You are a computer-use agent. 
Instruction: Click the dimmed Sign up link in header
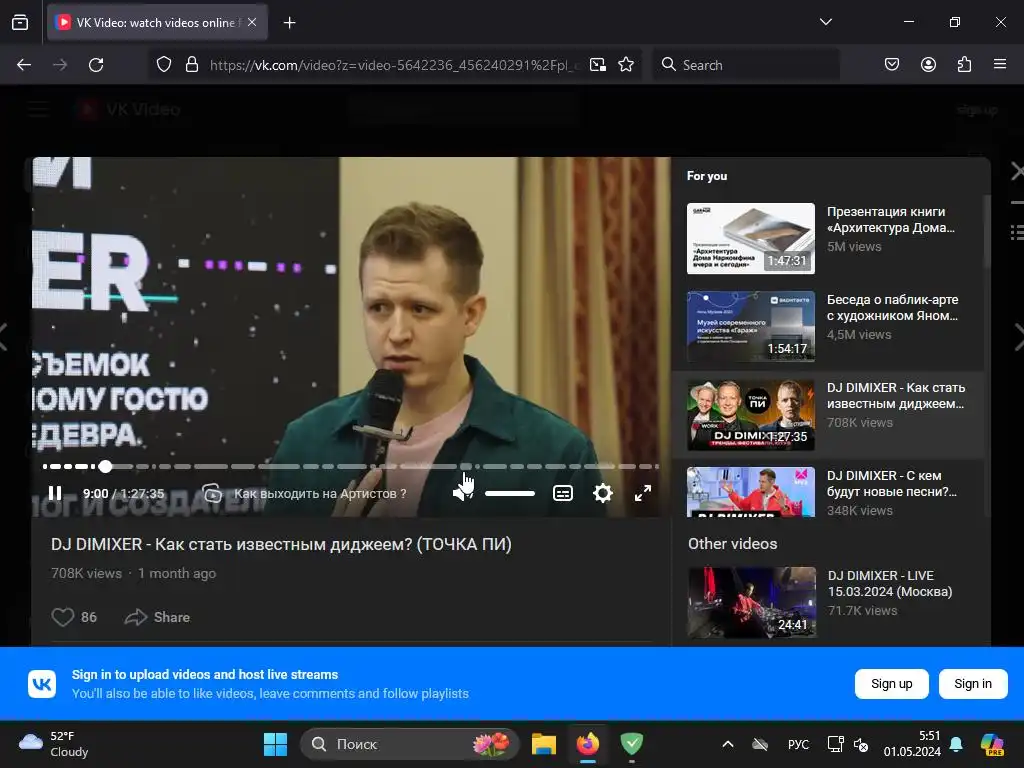point(977,110)
